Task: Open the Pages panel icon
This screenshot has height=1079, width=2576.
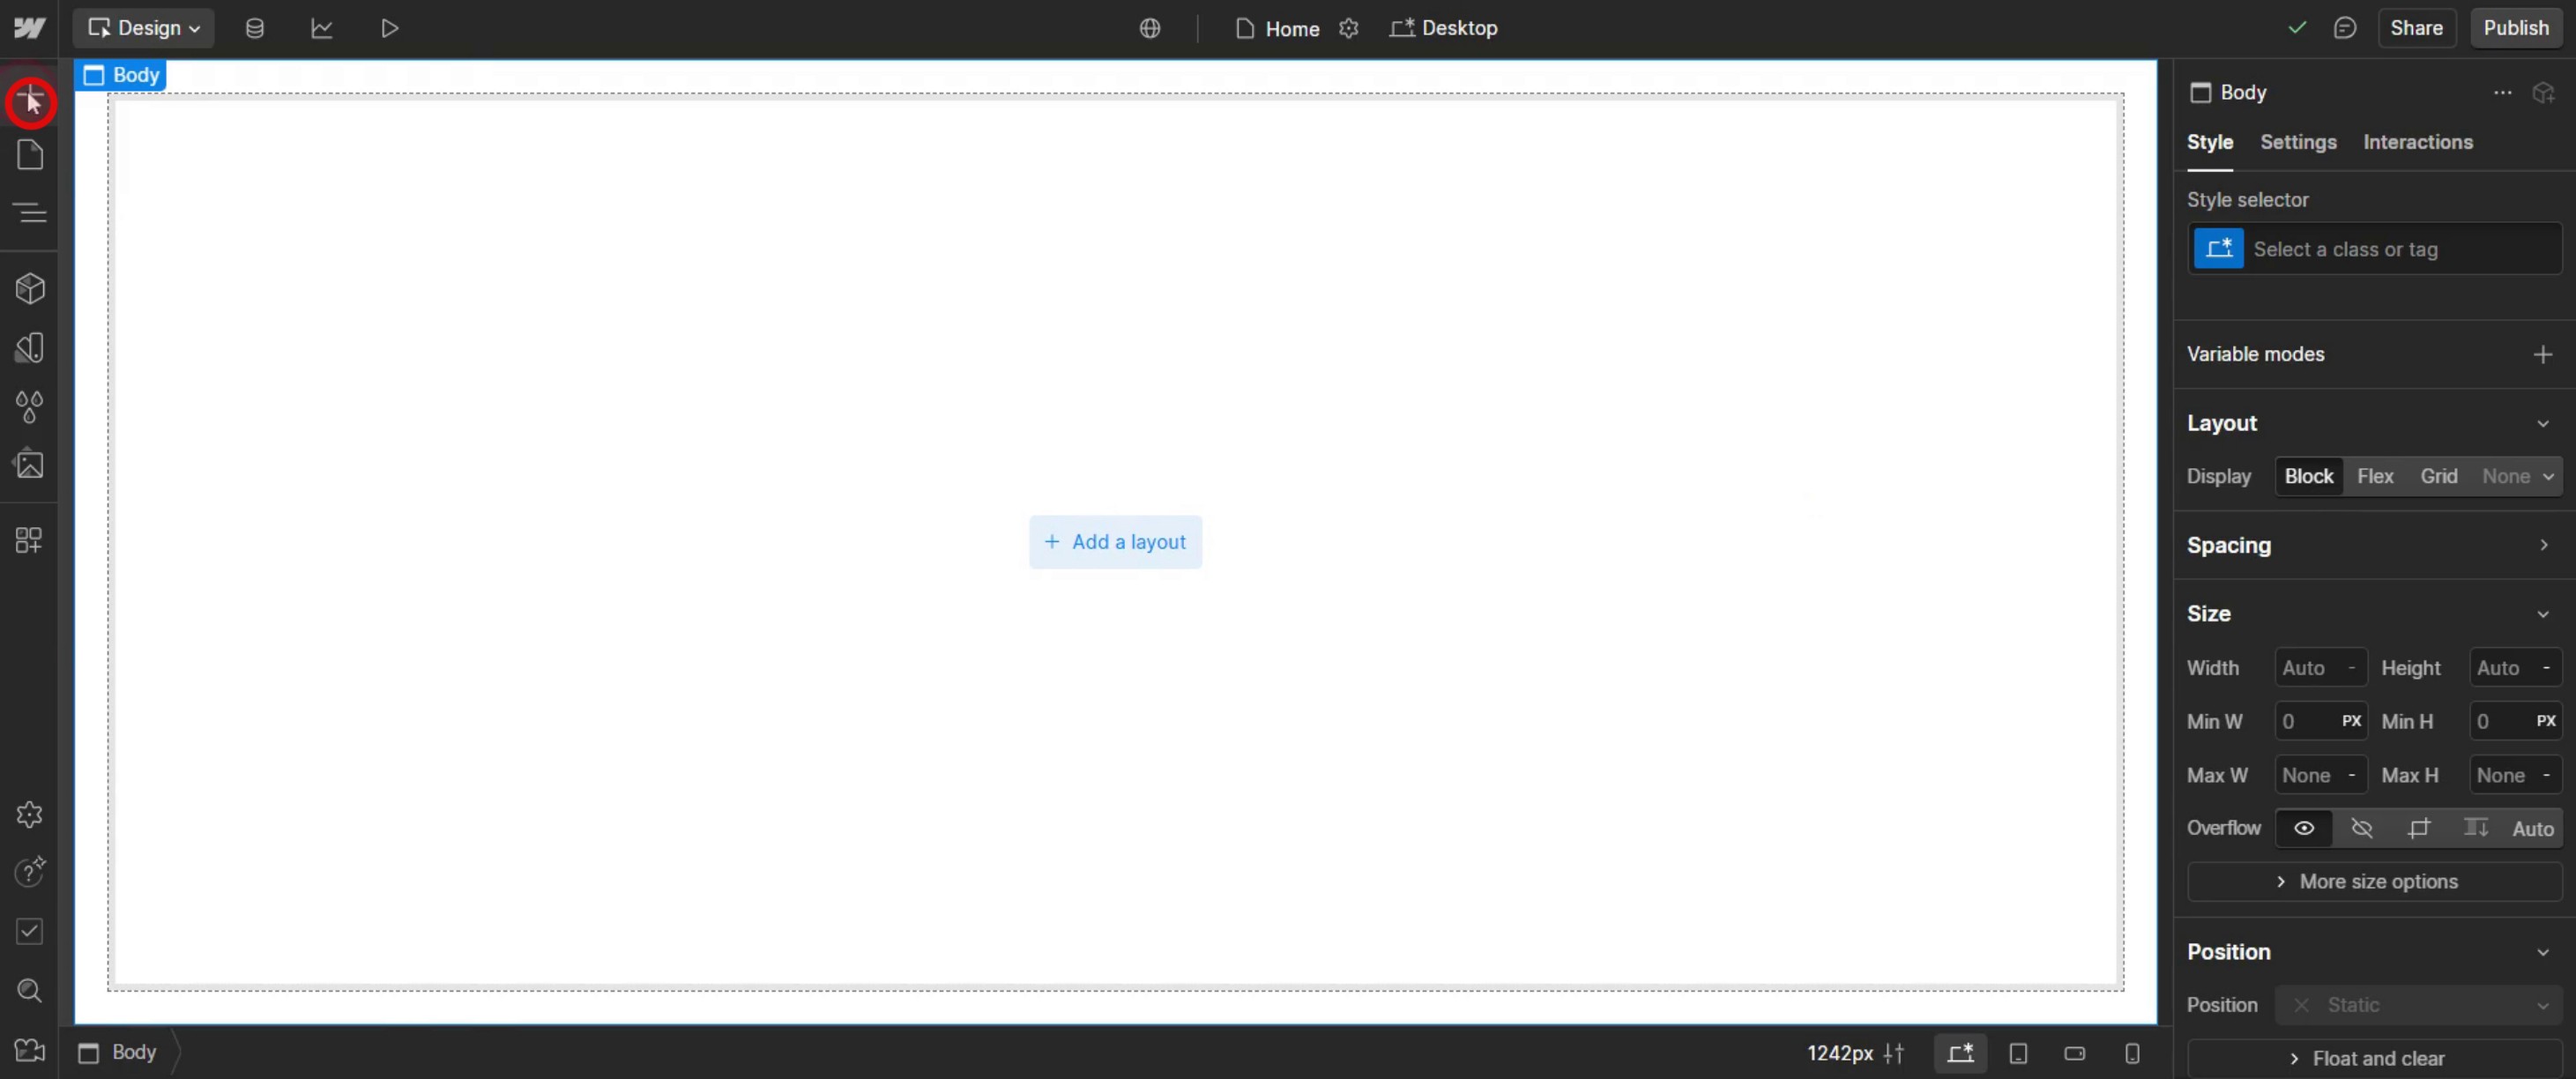Action: point(30,155)
